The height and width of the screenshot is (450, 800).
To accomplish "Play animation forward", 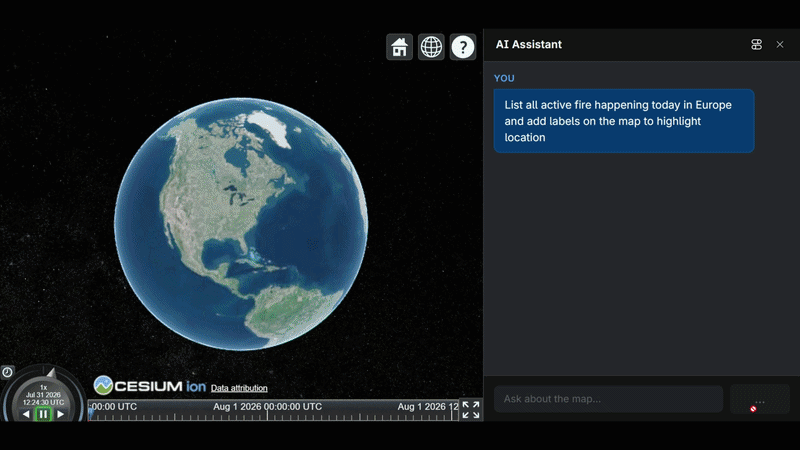I will click(x=61, y=414).
